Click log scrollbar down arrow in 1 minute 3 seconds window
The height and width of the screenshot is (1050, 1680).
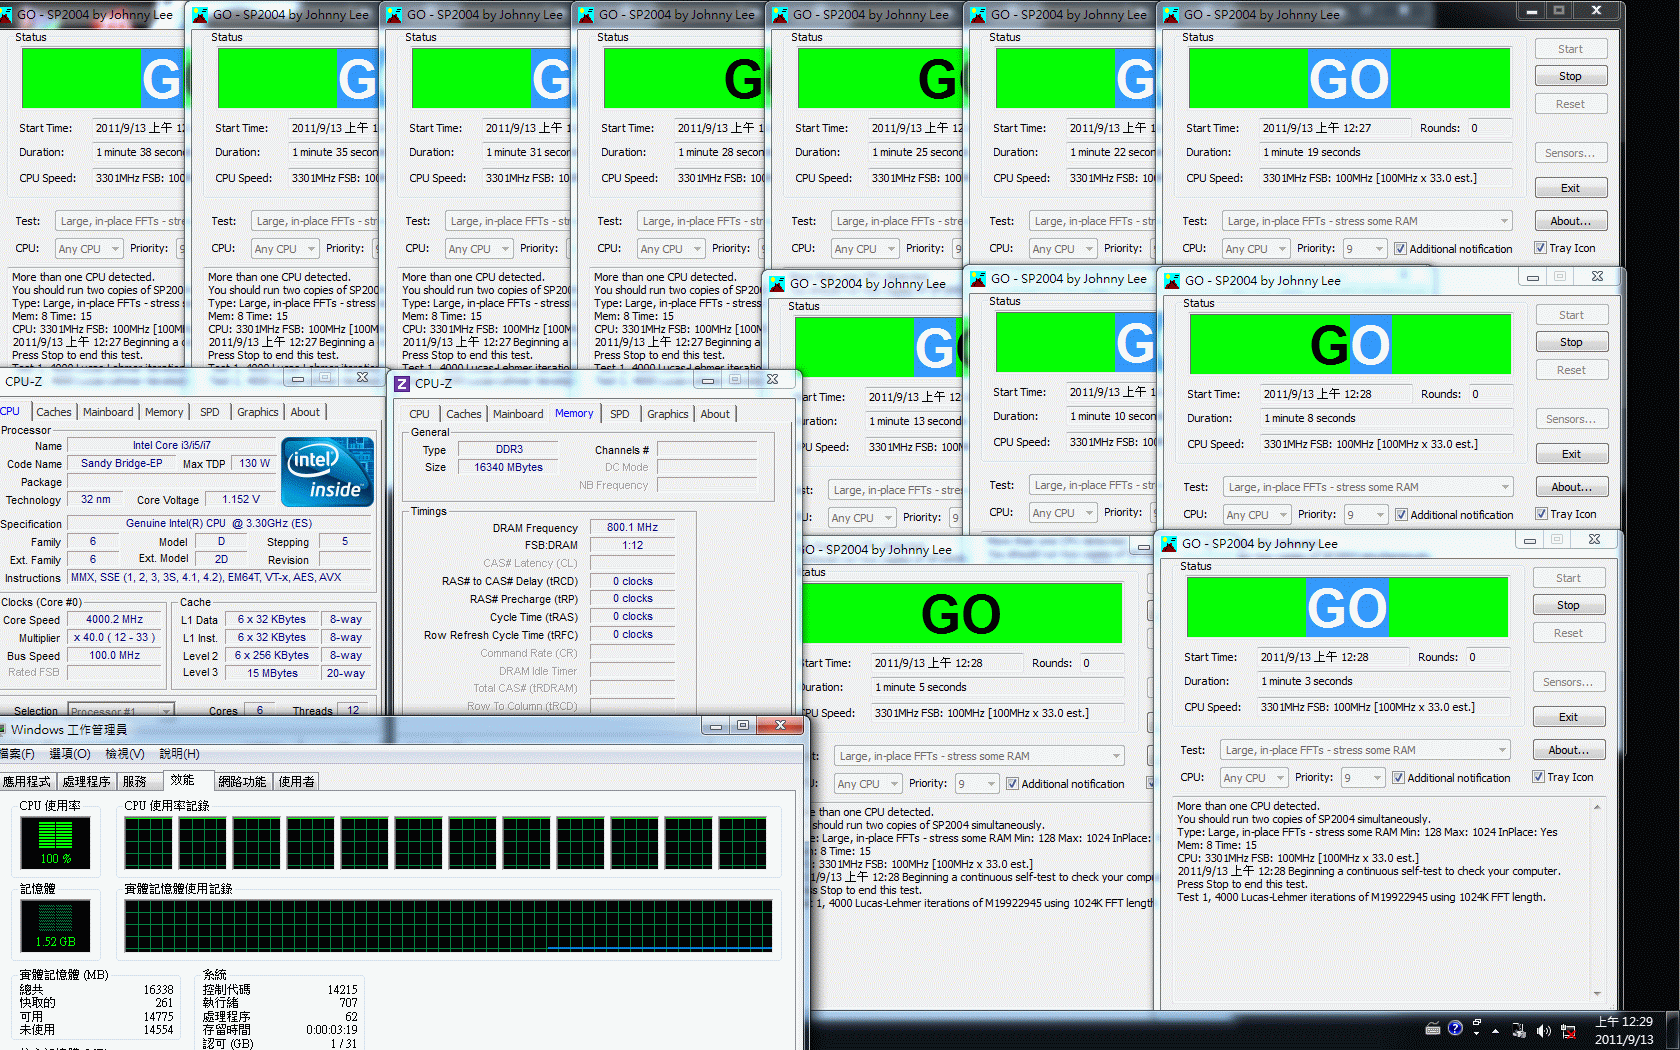(x=1596, y=993)
